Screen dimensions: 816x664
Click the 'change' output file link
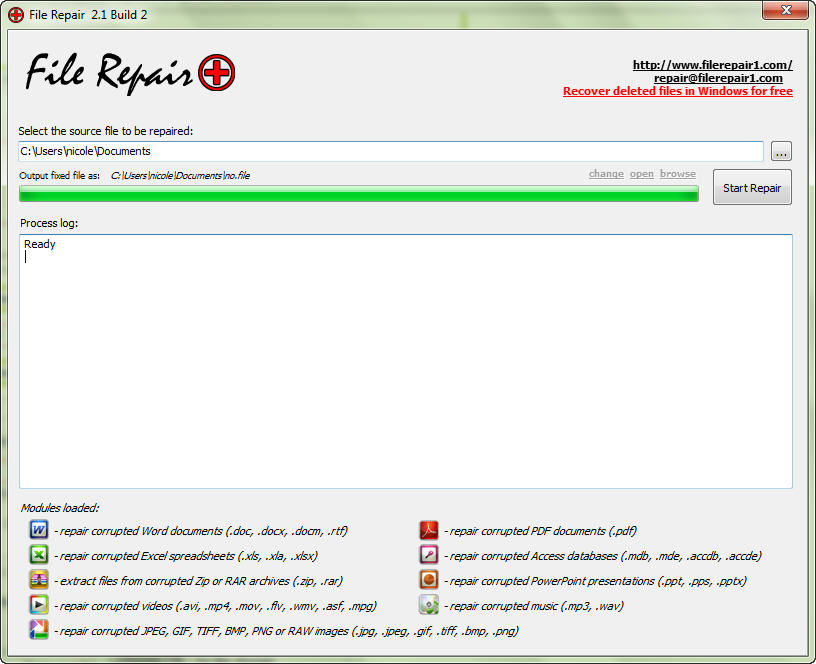point(606,174)
